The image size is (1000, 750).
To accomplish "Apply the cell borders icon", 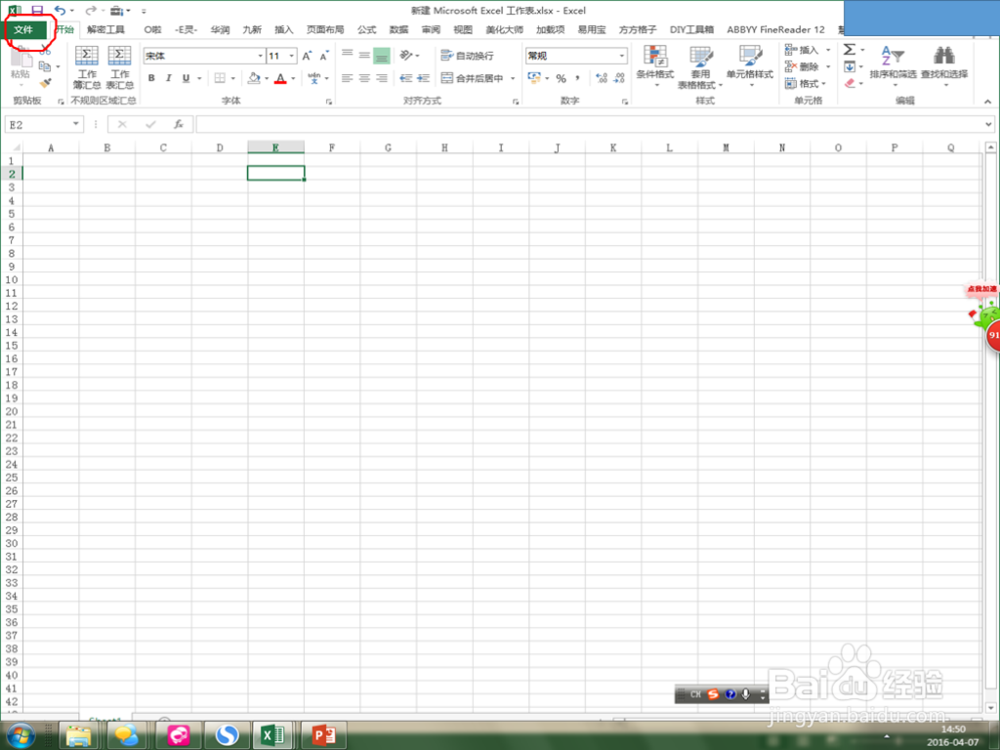I will [x=220, y=78].
